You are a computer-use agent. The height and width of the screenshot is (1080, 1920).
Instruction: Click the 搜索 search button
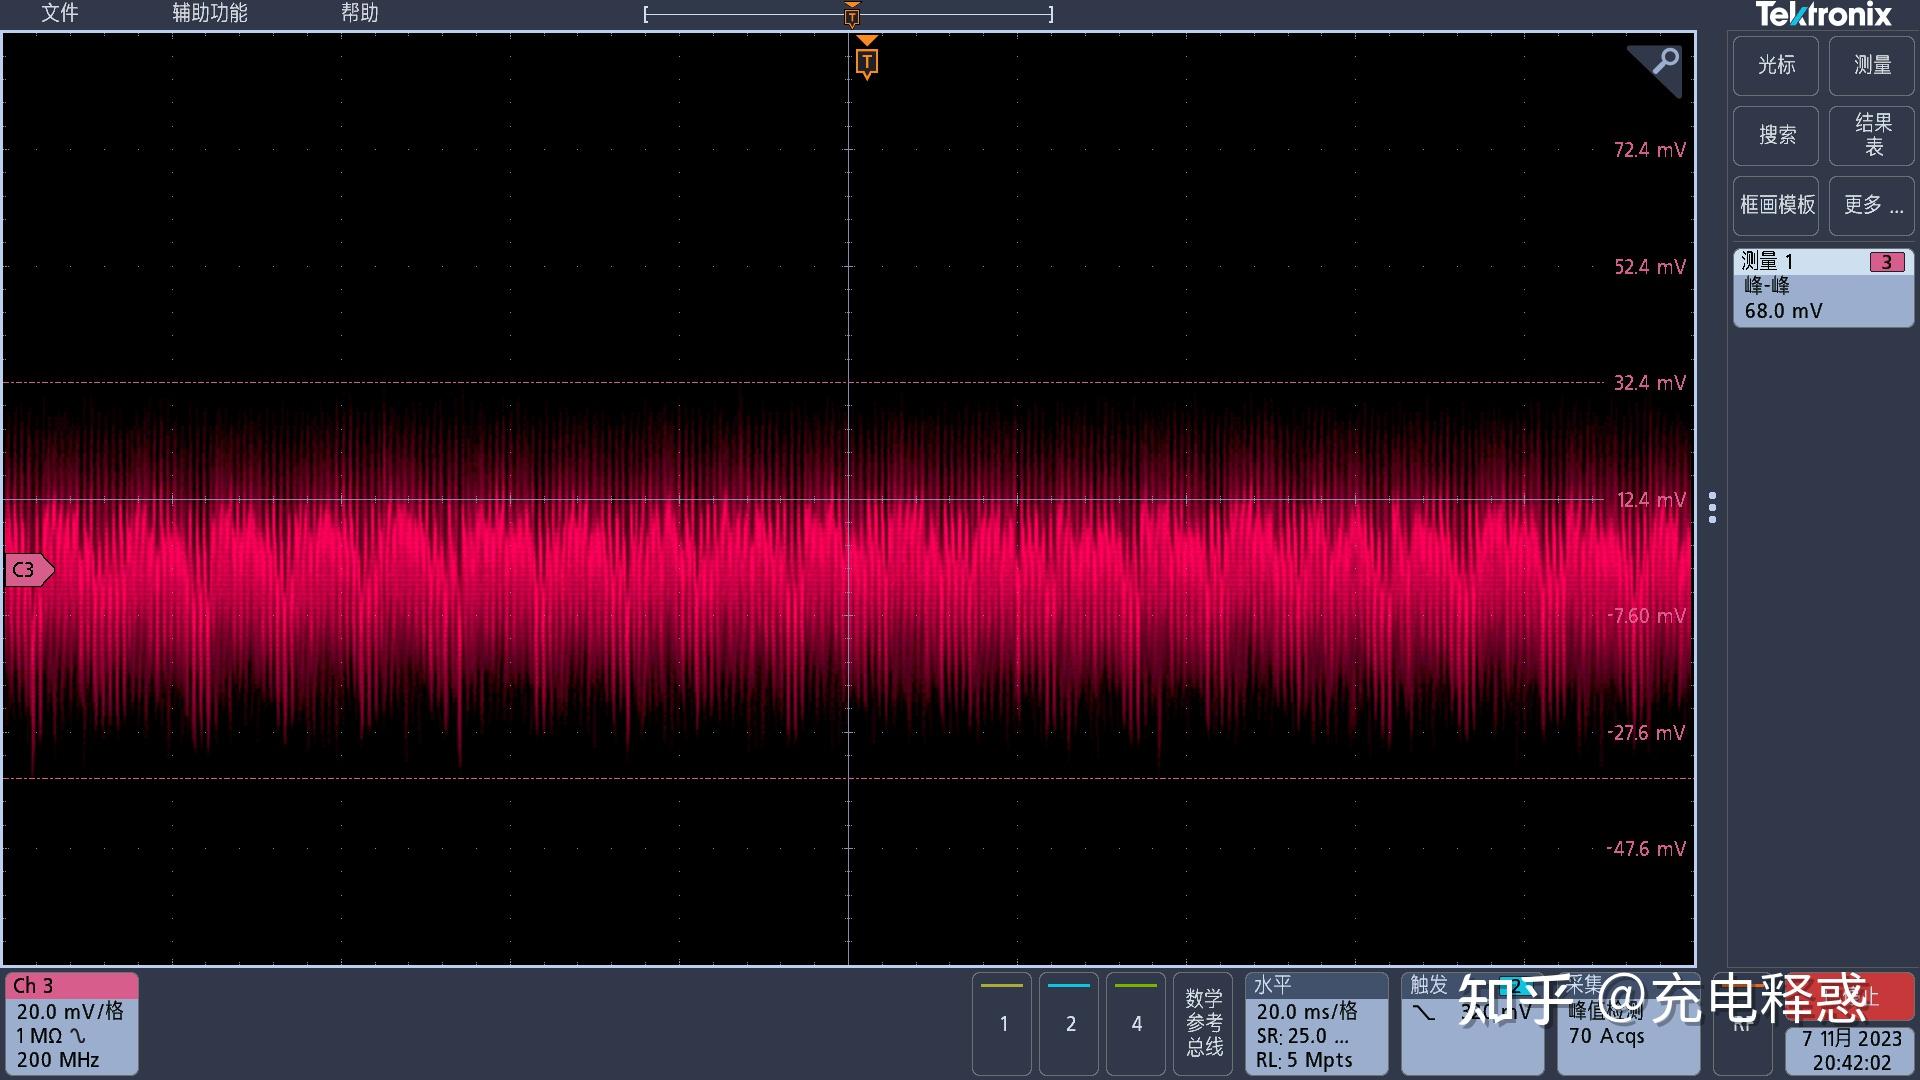pyautogui.click(x=1776, y=135)
